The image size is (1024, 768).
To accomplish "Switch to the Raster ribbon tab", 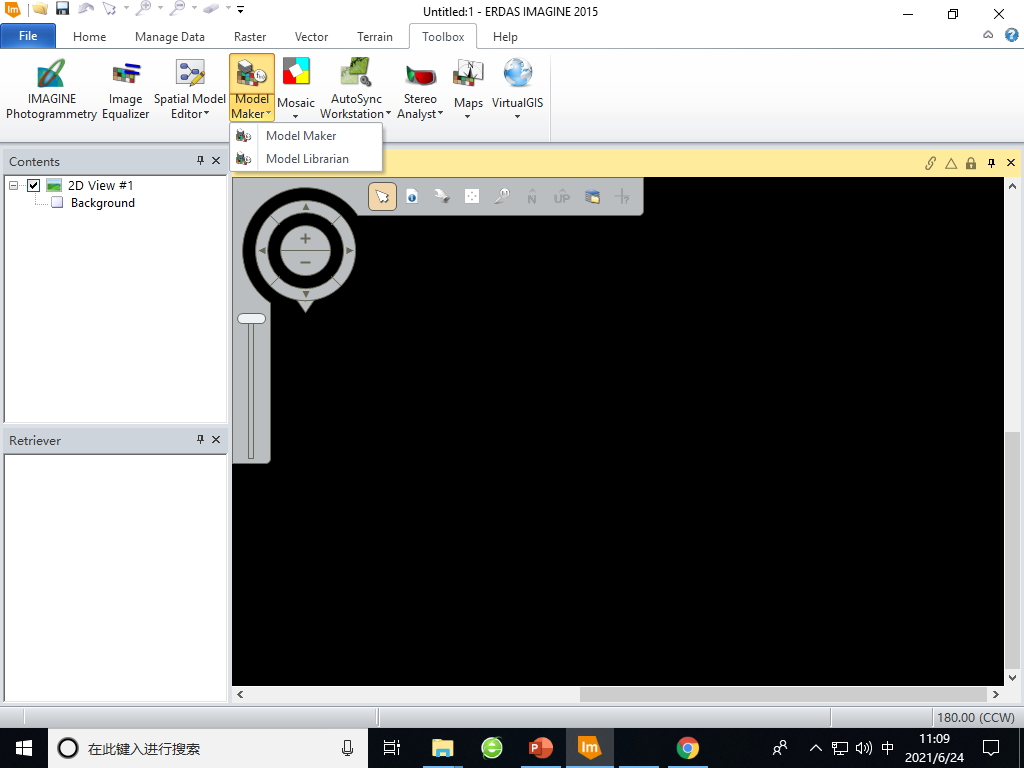I will point(250,36).
